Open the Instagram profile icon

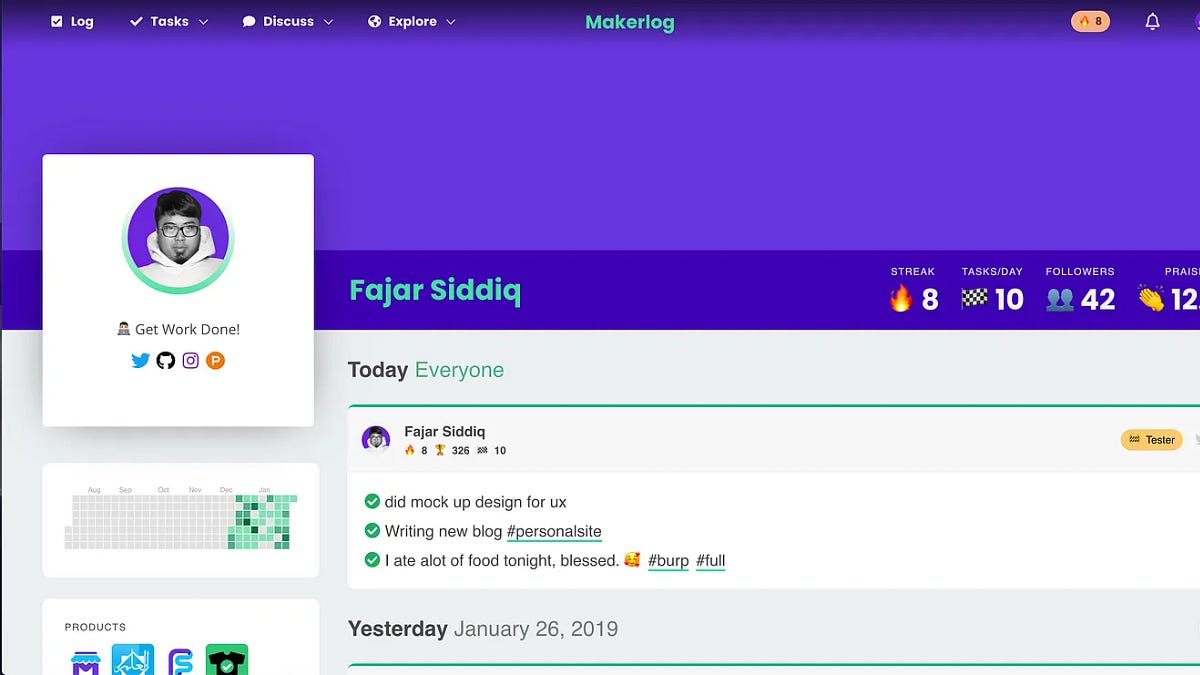point(190,360)
